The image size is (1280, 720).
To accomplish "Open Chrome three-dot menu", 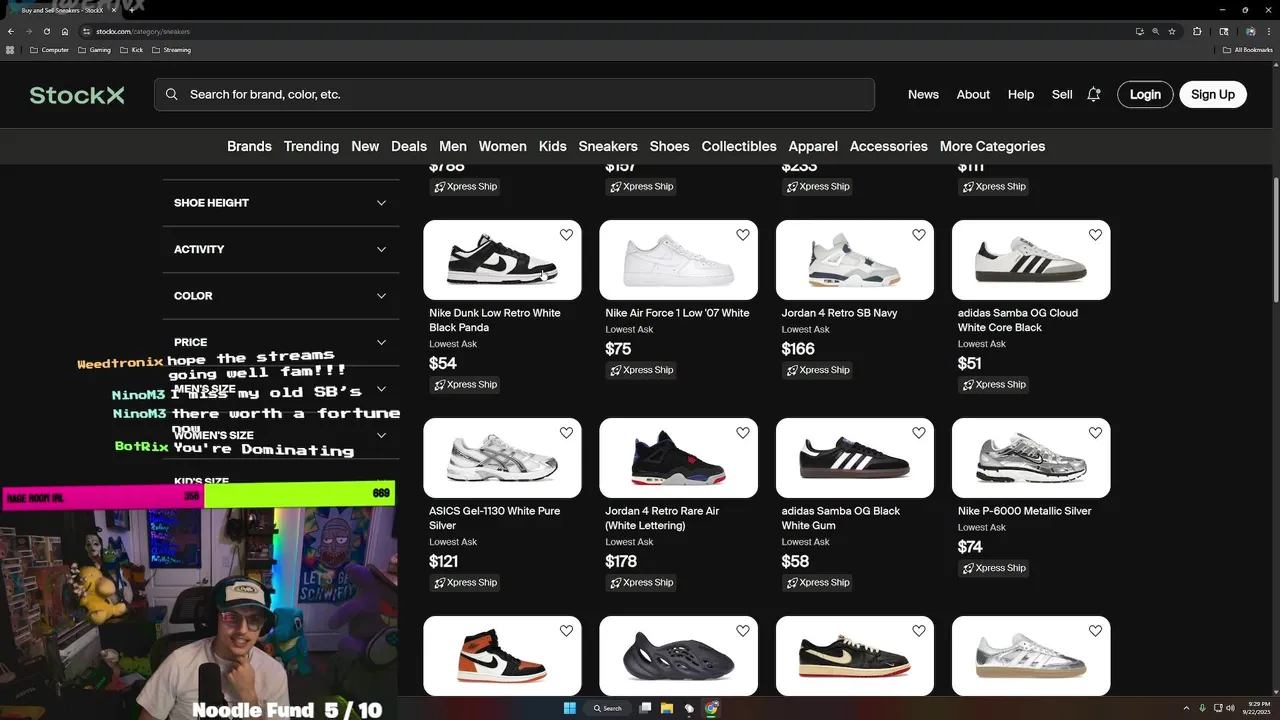I will 1268,31.
